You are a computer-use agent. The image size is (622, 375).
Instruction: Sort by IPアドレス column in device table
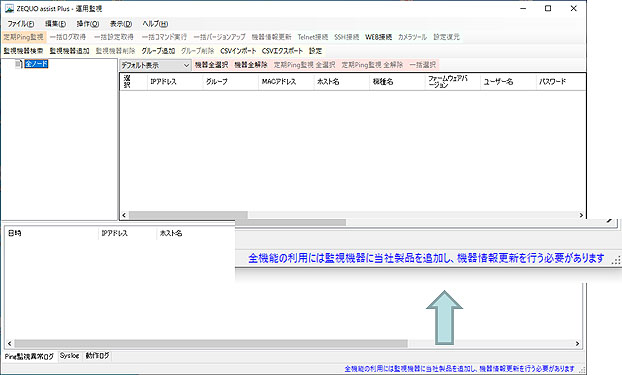tap(175, 82)
